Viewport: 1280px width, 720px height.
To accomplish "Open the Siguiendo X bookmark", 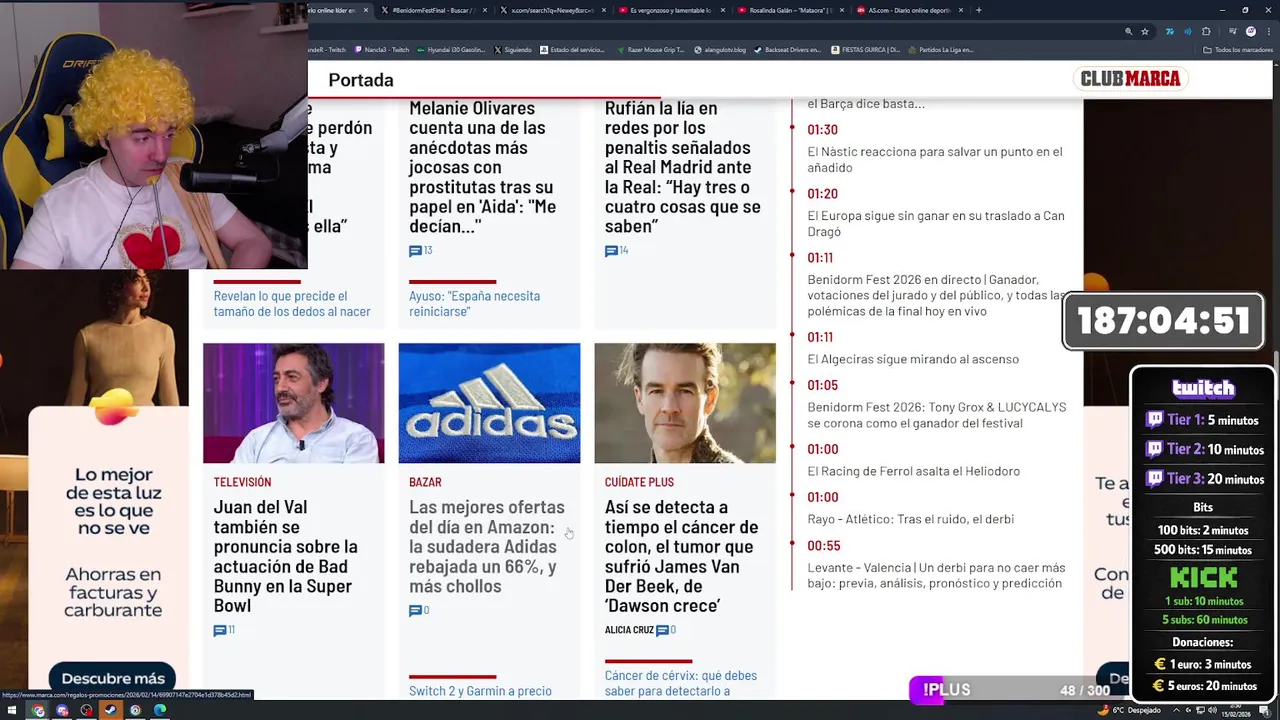I will tap(513, 49).
